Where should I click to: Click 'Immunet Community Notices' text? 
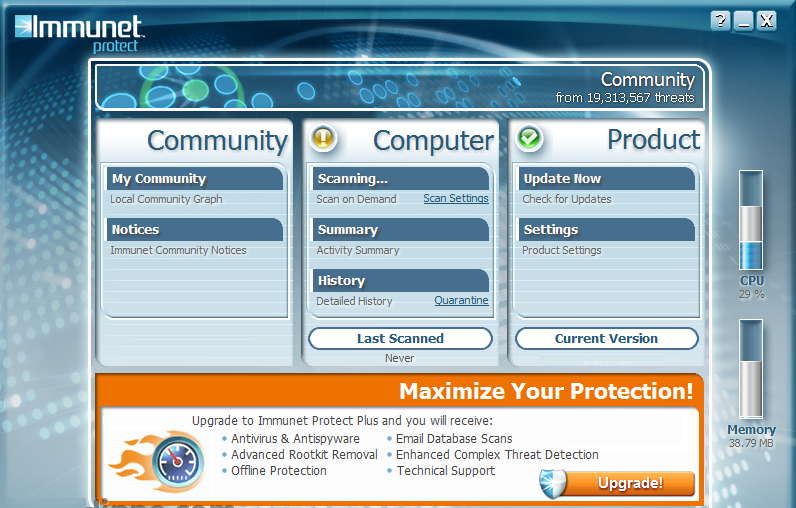tap(178, 250)
